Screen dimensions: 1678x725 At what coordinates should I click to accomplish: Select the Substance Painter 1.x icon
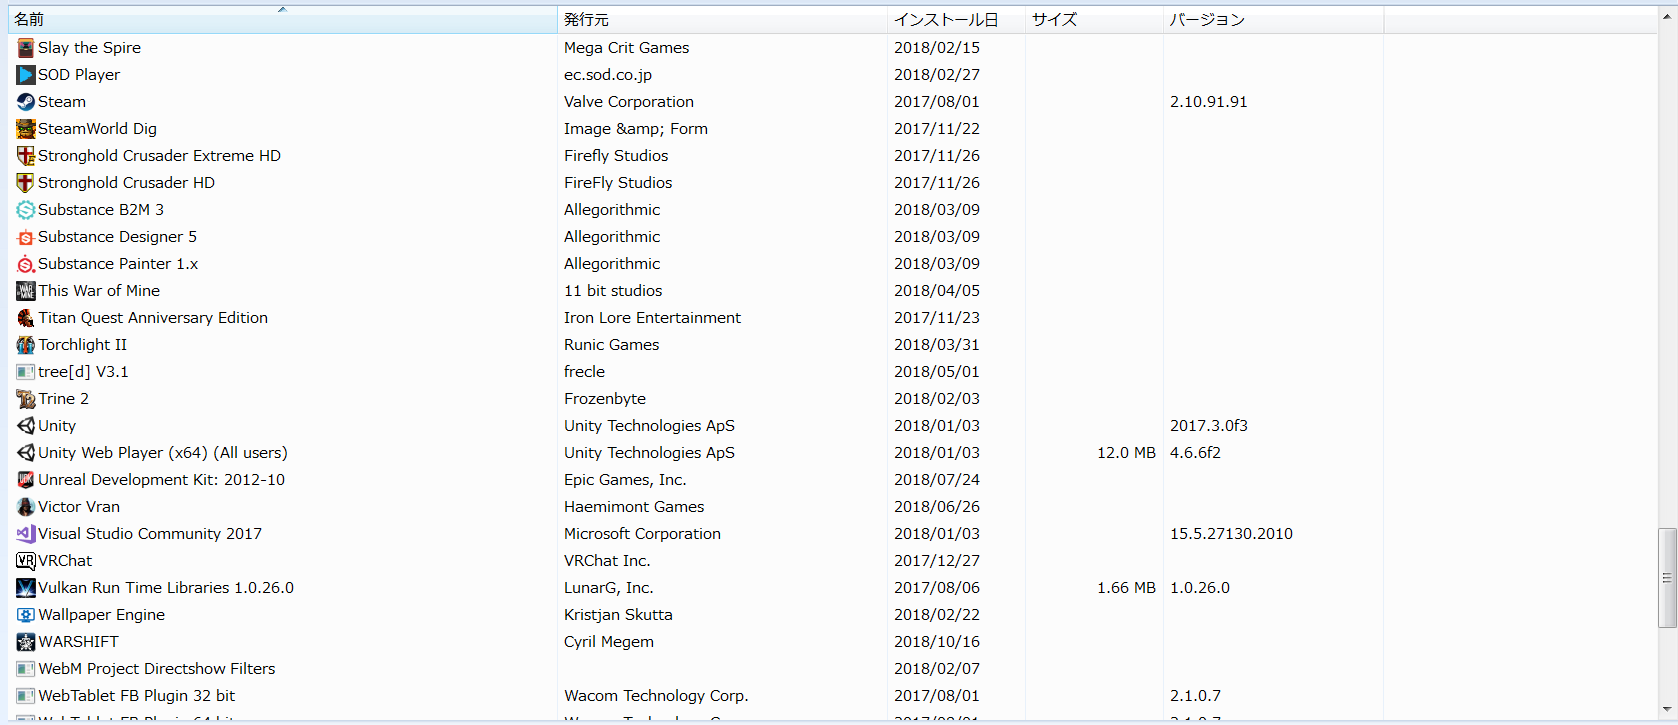[26, 264]
